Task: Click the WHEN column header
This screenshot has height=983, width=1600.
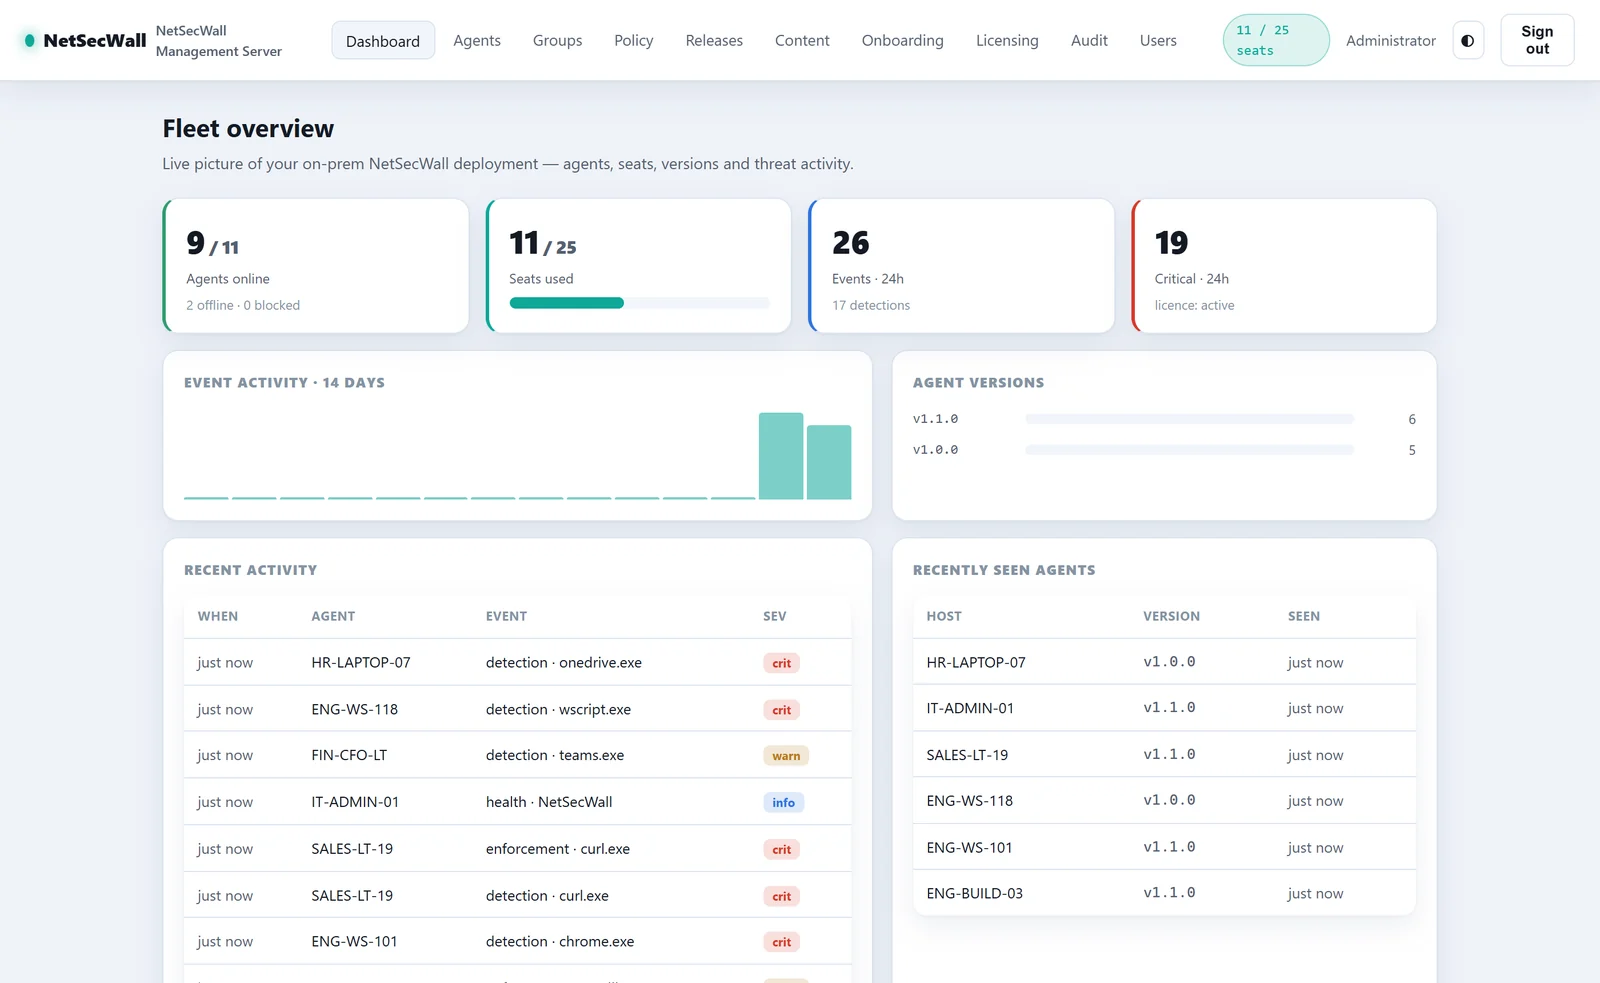Action: [x=217, y=616]
